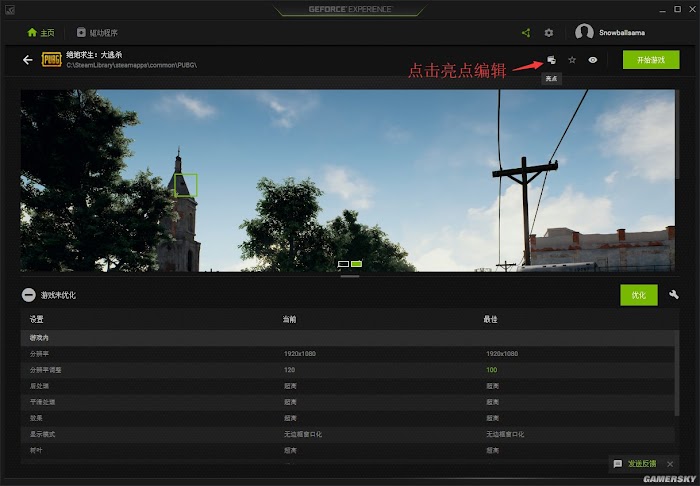Viewport: 700px width, 486px height.
Task: Open custom settings wrench icon
Action: [674, 295]
